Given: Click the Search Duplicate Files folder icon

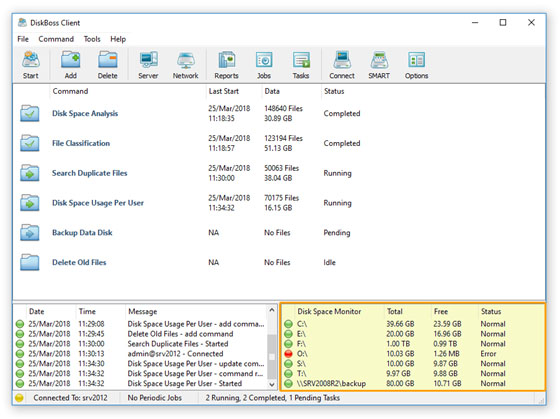Looking at the screenshot, I should [x=30, y=173].
